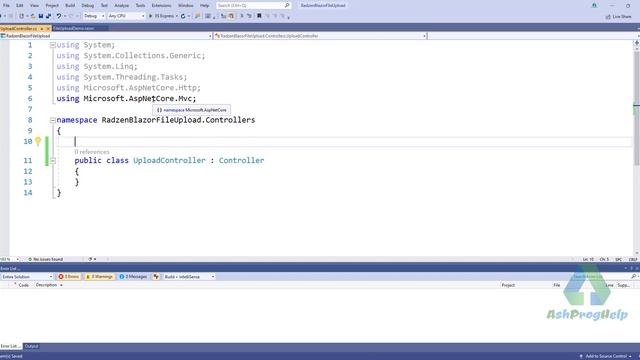Click the editor vertical scrollbar

[x=637, y=109]
